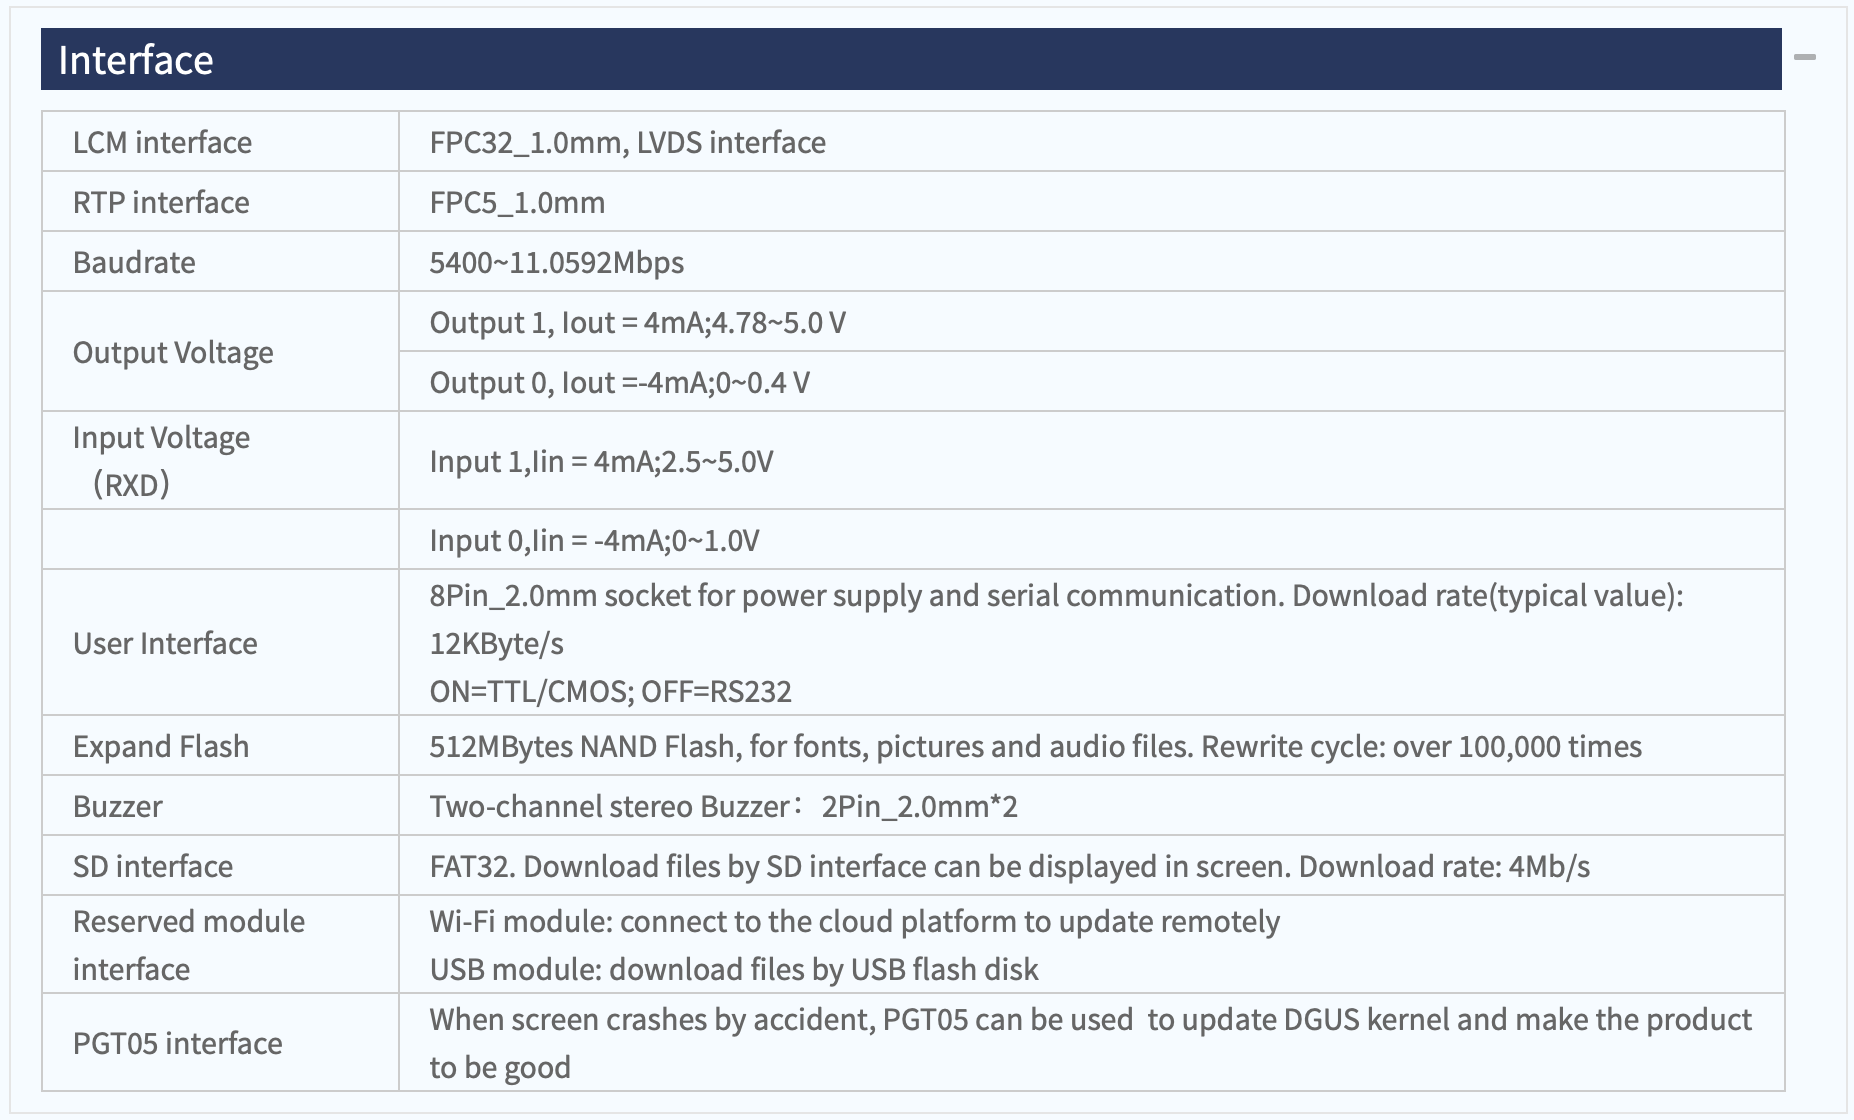The image size is (1854, 1120).
Task: Select the Expand Flash label cell
Action: click(220, 746)
